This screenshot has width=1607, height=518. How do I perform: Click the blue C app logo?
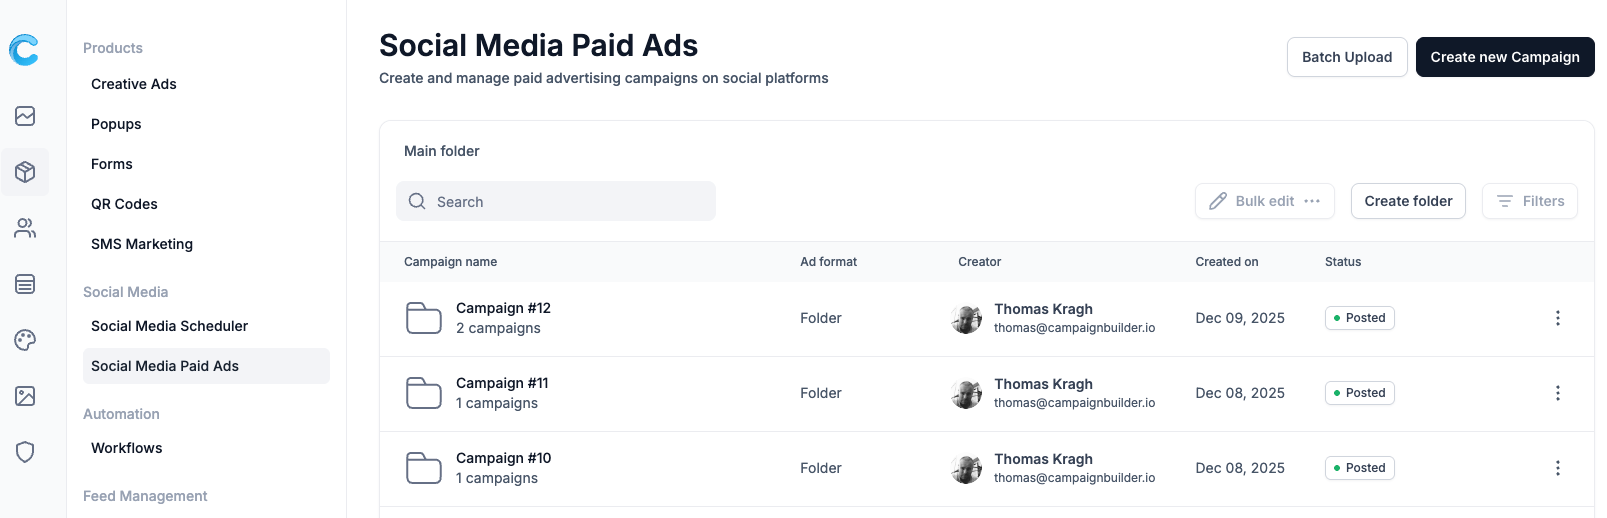click(24, 50)
